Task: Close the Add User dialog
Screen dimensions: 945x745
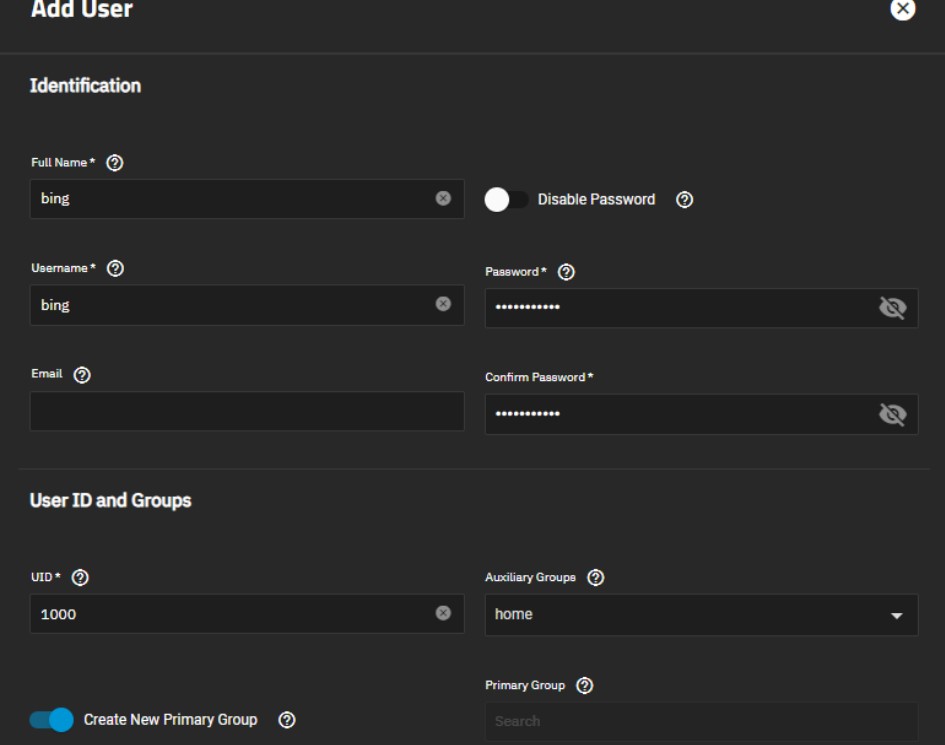Action: pyautogui.click(x=902, y=10)
